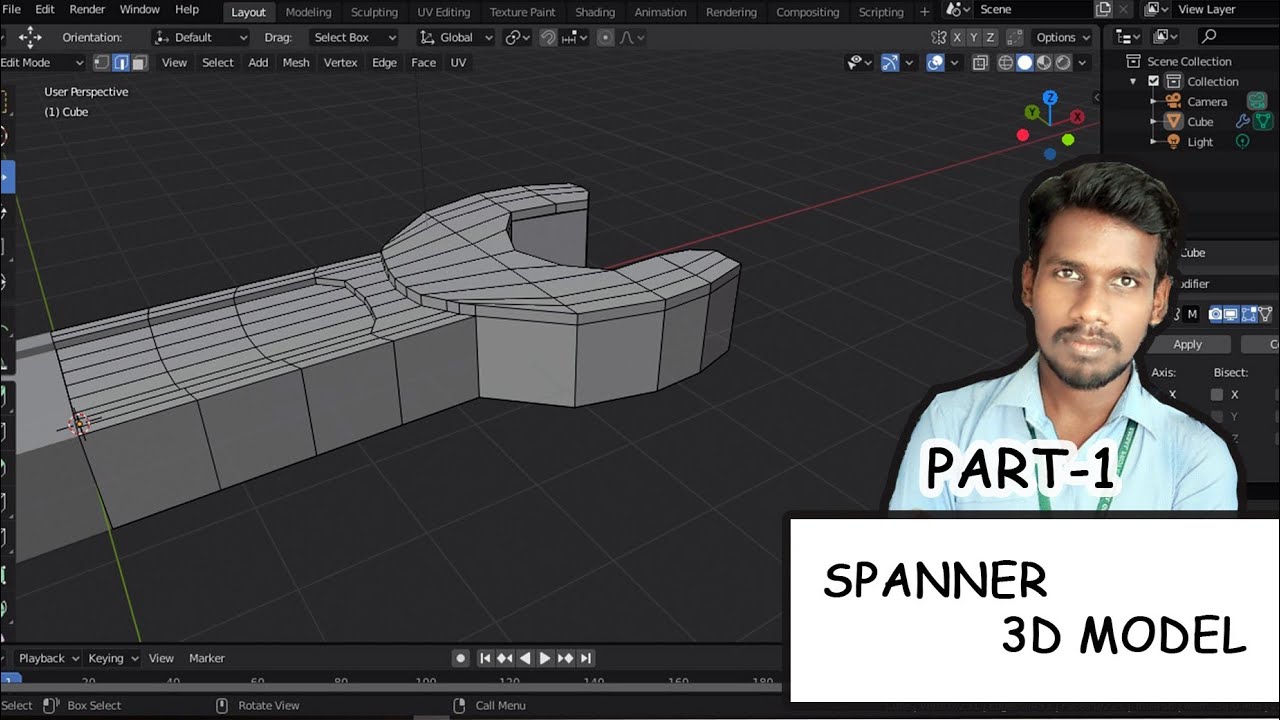Open the Keying menu
This screenshot has width=1280, height=720.
click(x=112, y=658)
